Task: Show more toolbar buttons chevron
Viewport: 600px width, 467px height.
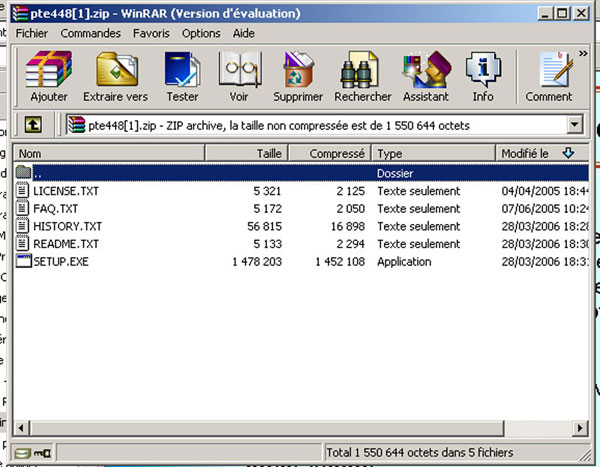Action: click(x=583, y=54)
